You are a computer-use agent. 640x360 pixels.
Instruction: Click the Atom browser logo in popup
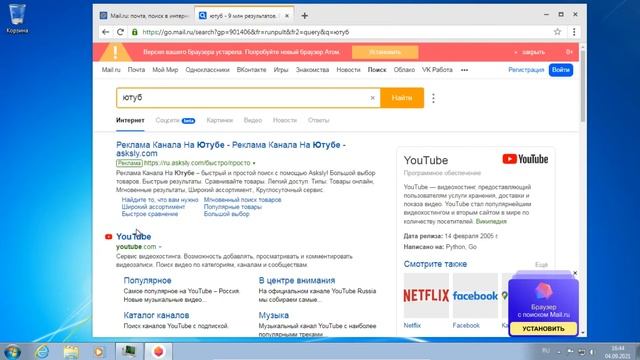543,291
